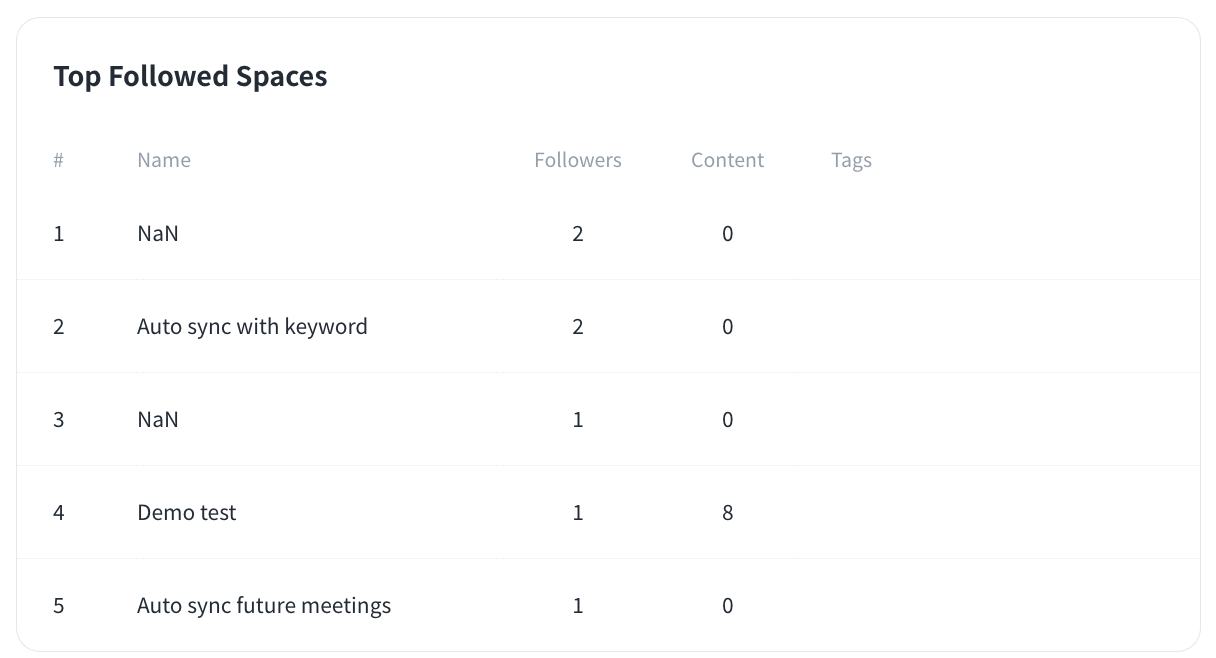Sort by the Name column header
This screenshot has height=658, width=1216.
164,160
